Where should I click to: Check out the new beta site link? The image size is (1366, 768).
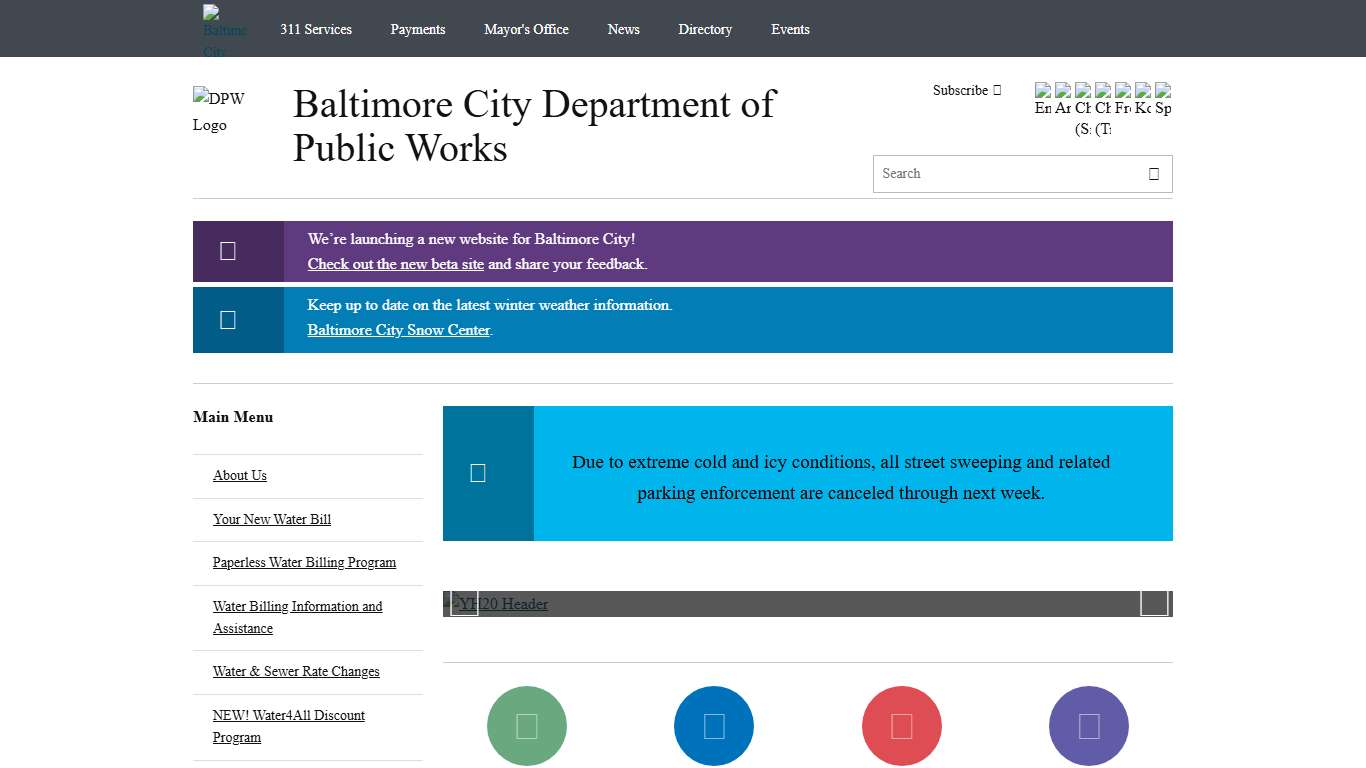click(x=395, y=264)
